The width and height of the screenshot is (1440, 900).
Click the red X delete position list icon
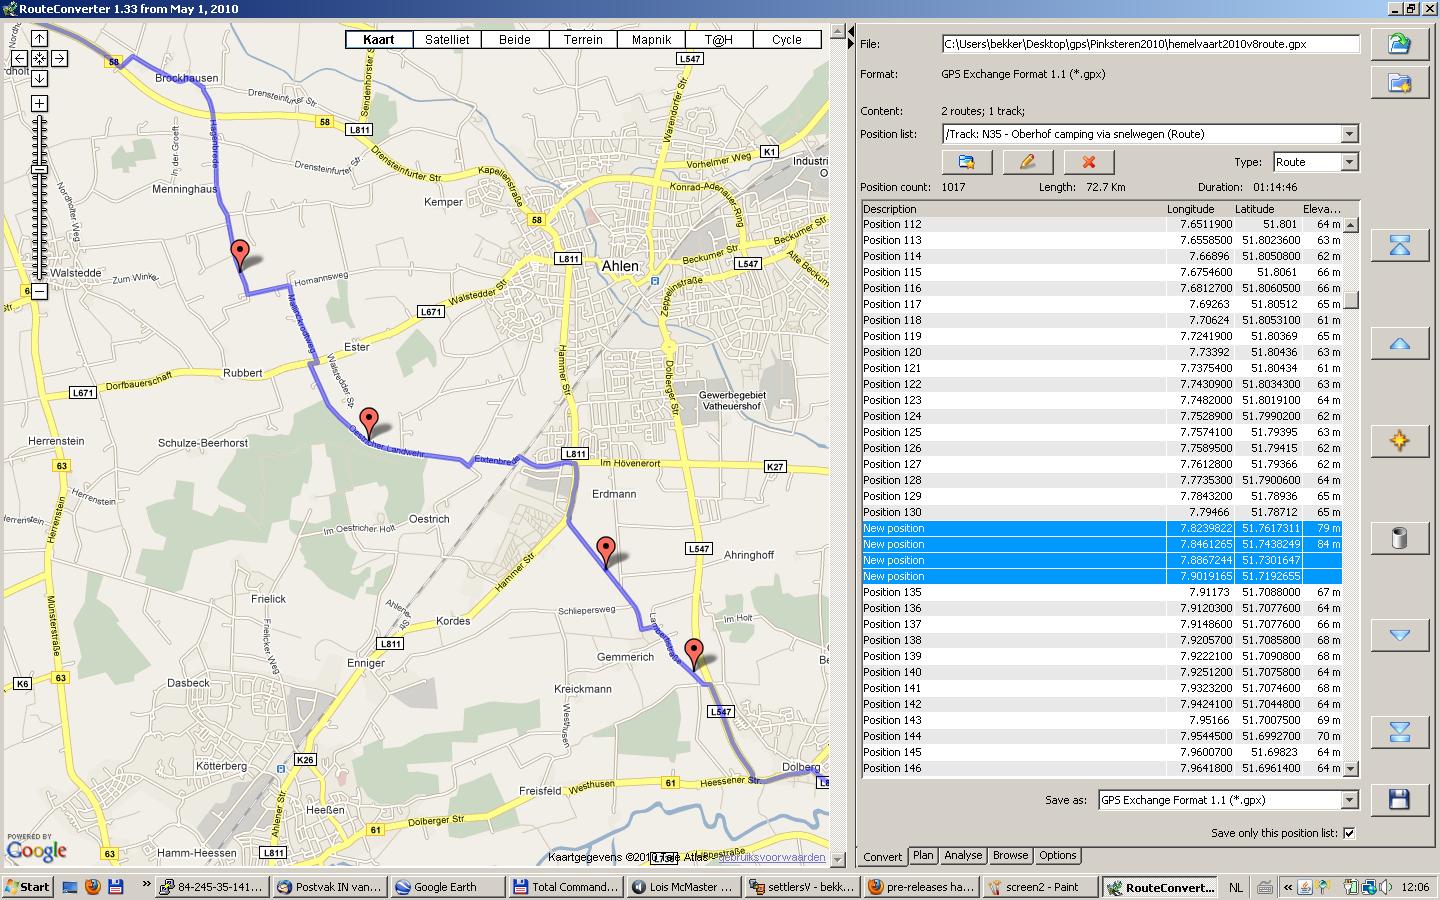[x=1088, y=162]
